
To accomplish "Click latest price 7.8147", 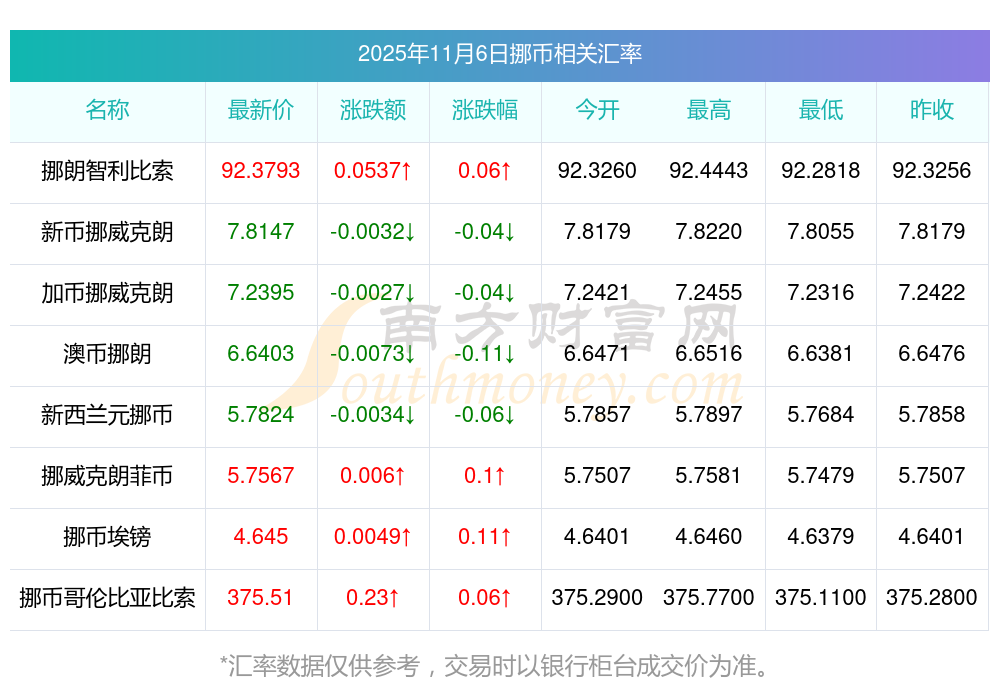I will [x=260, y=231].
